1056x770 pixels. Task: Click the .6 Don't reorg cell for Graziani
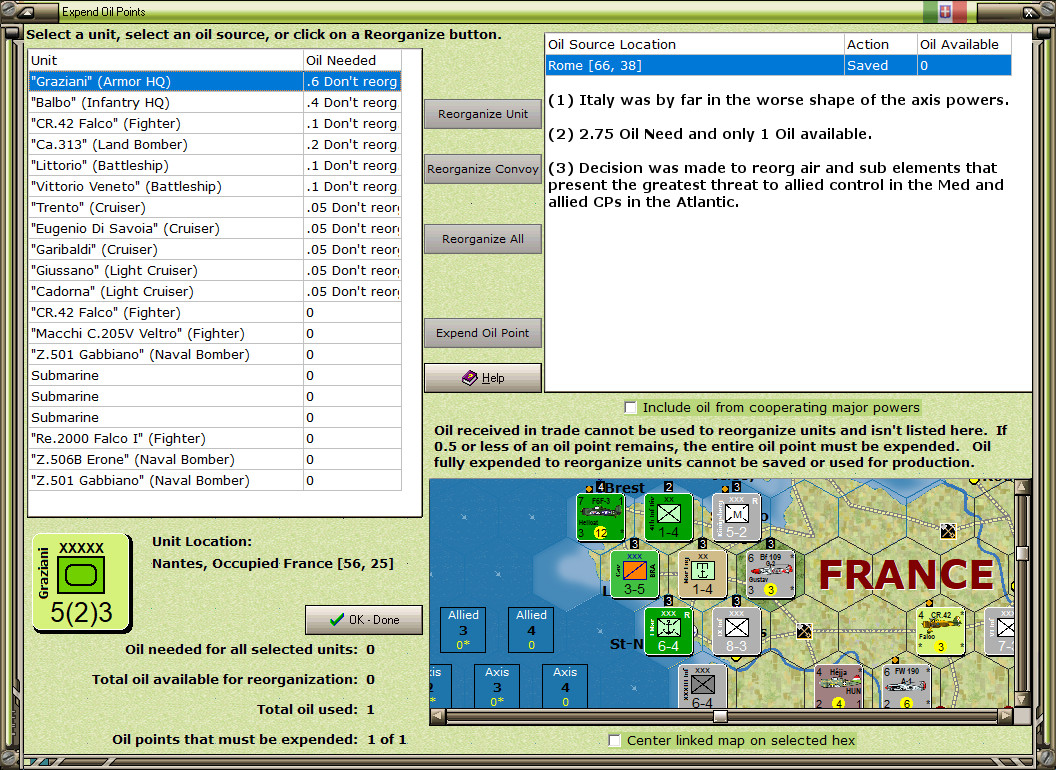pyautogui.click(x=352, y=82)
